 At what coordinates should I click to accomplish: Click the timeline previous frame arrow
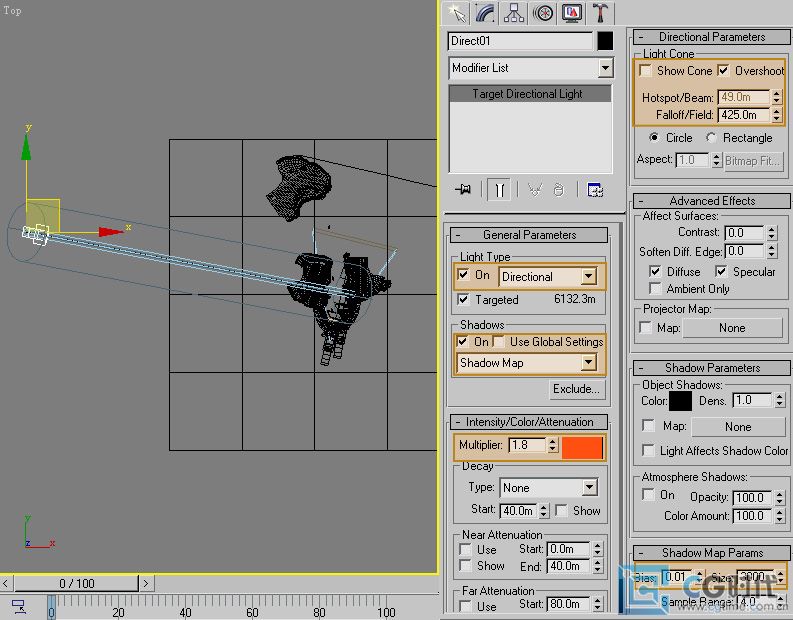point(6,583)
